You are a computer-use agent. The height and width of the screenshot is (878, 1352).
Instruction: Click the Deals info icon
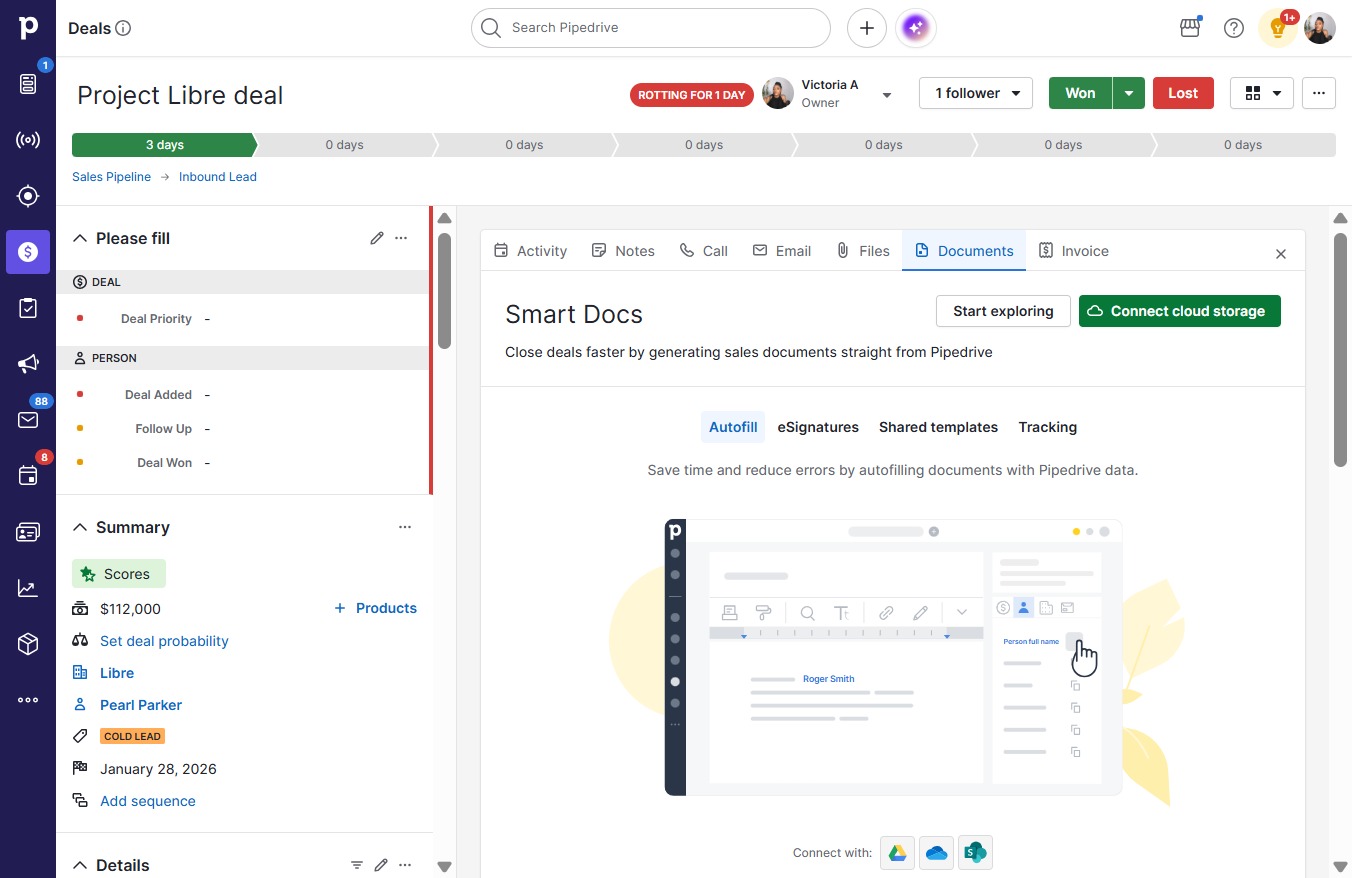pos(124,28)
